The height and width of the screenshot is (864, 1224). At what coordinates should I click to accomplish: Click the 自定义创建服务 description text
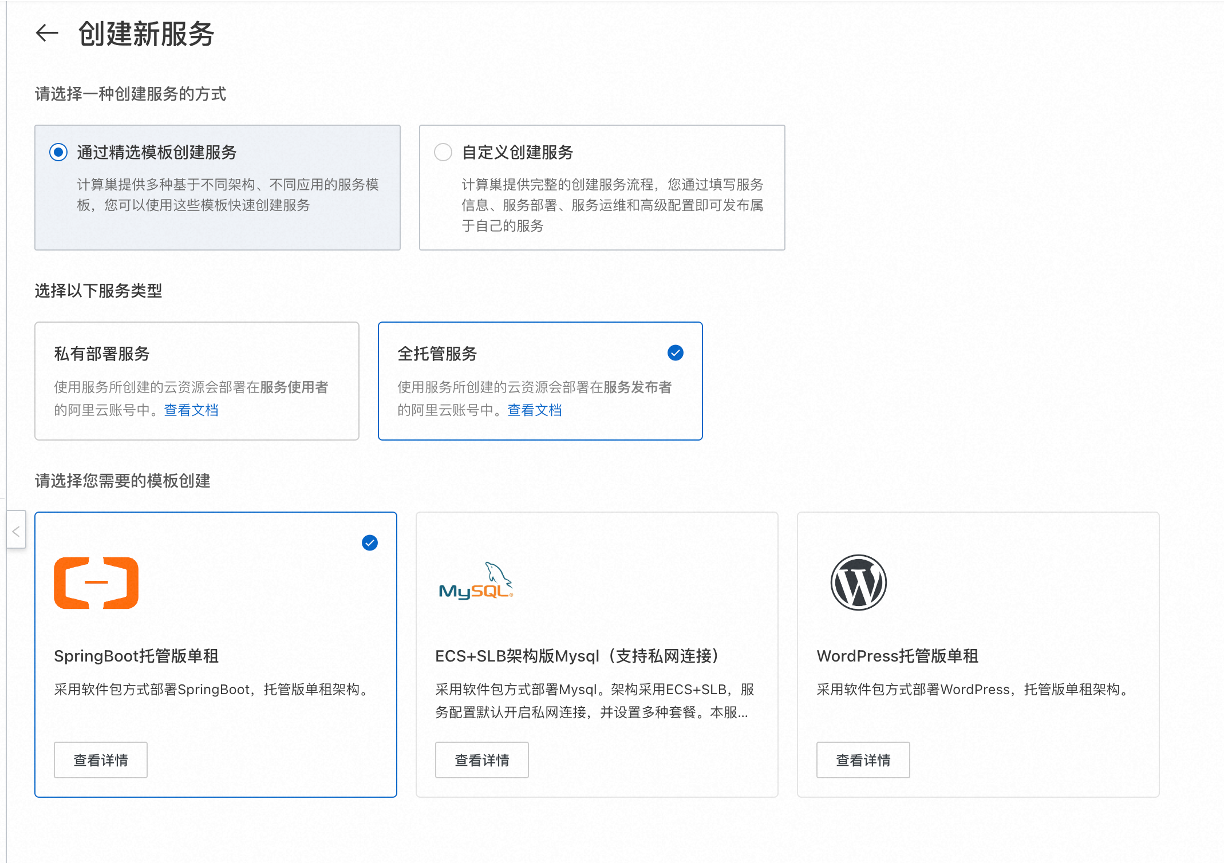coord(612,205)
